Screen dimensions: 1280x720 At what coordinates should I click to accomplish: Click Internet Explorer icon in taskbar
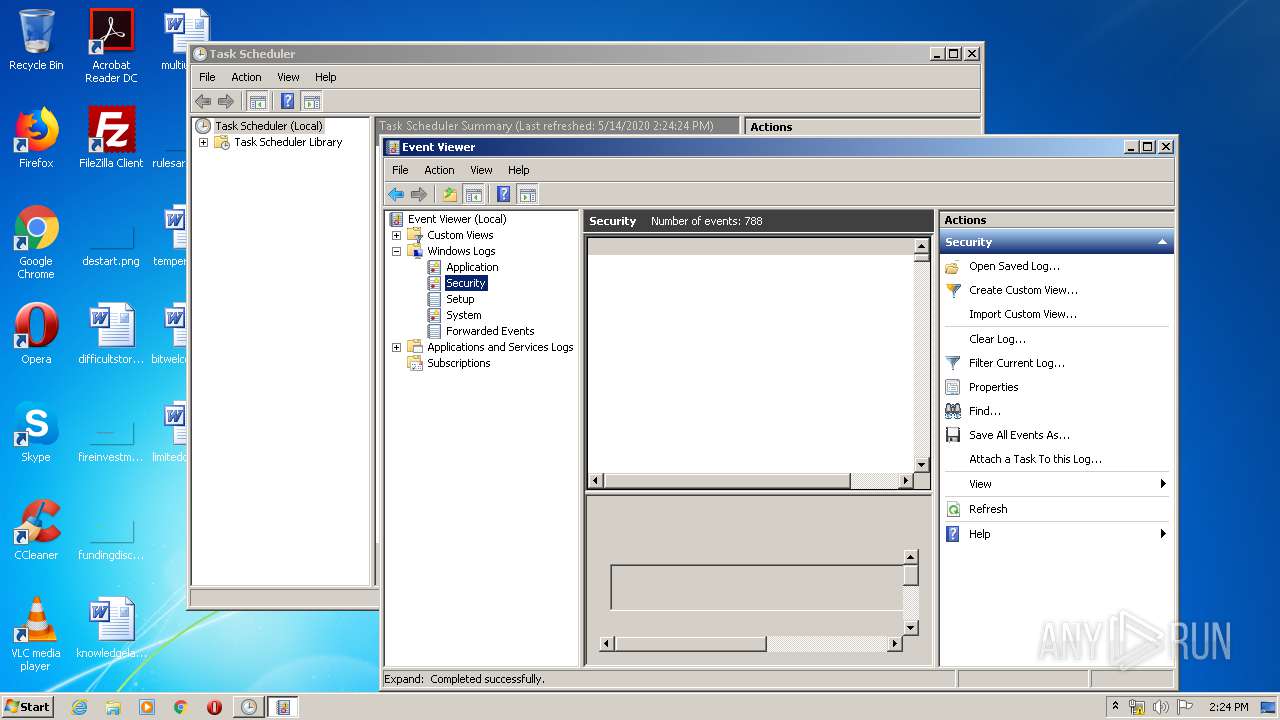tap(79, 707)
